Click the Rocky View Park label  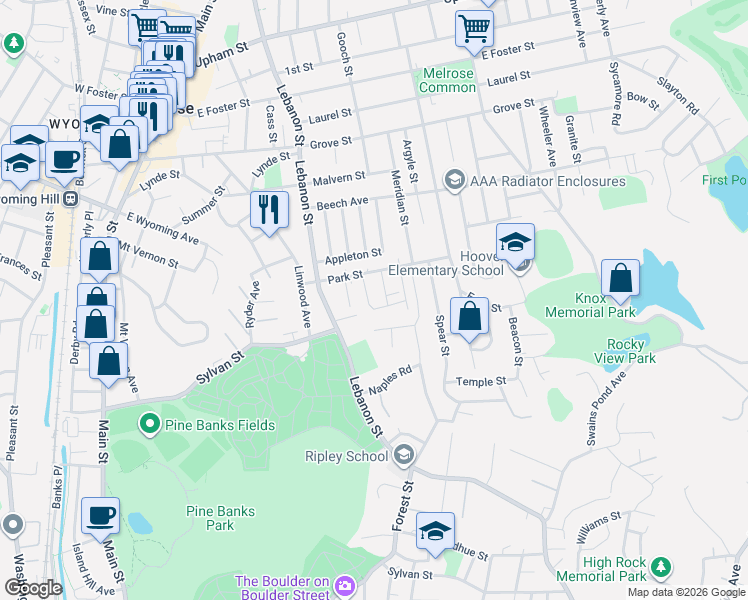click(x=625, y=351)
